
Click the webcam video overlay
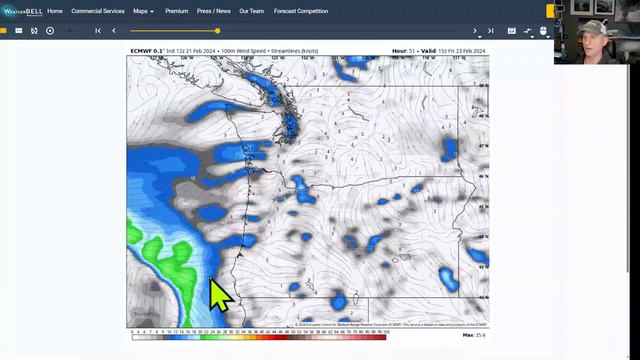coord(597,32)
